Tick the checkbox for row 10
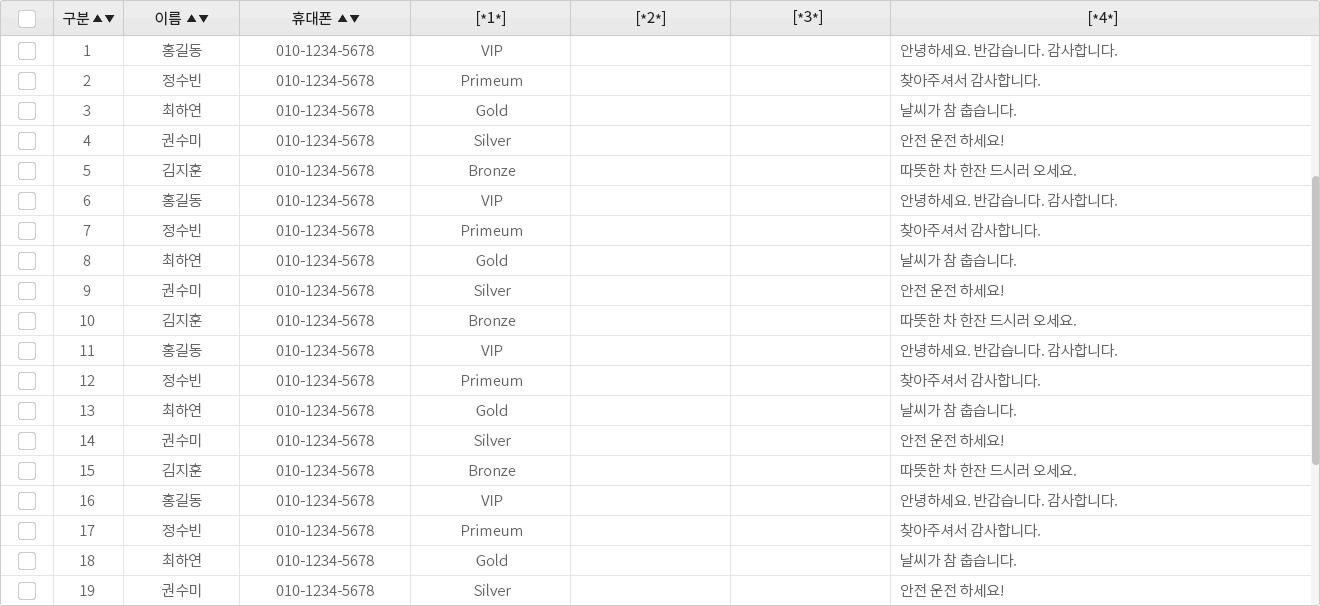 [27, 320]
